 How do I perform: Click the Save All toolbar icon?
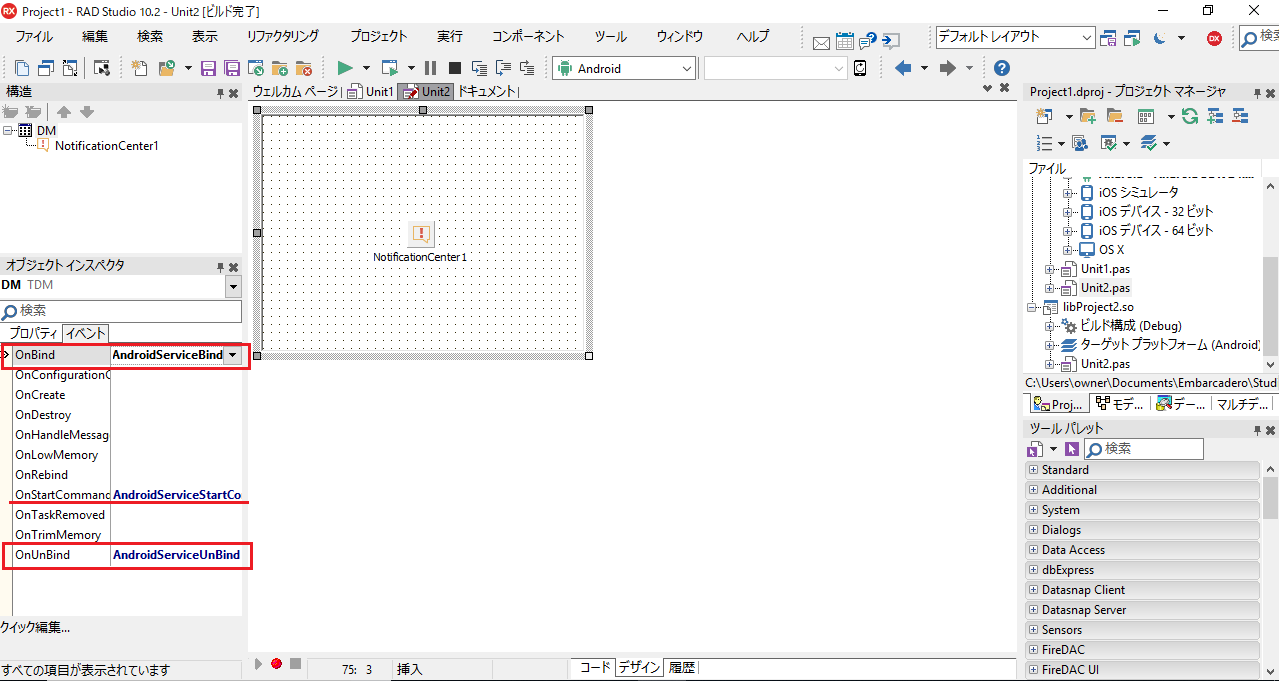point(232,68)
